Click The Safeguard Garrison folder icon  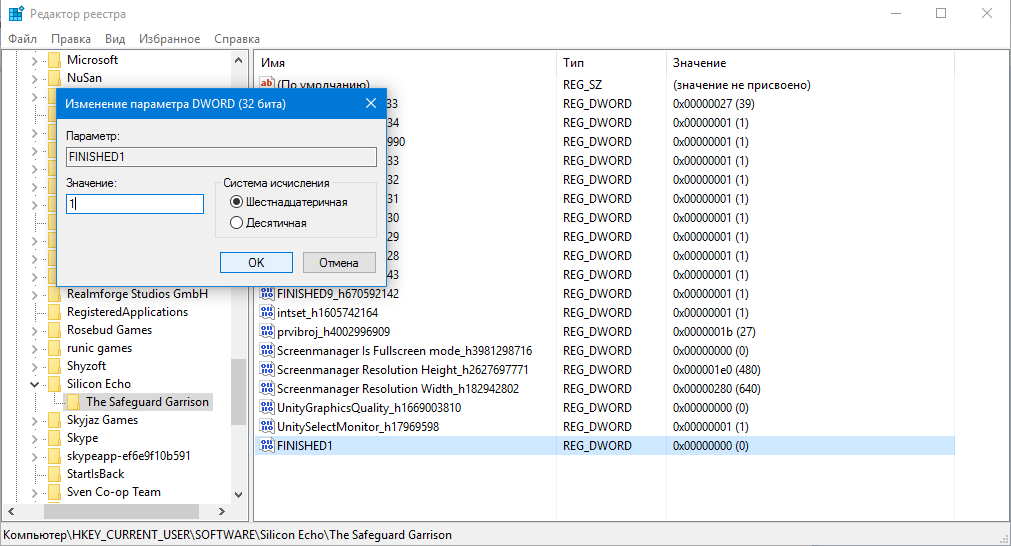click(x=74, y=402)
